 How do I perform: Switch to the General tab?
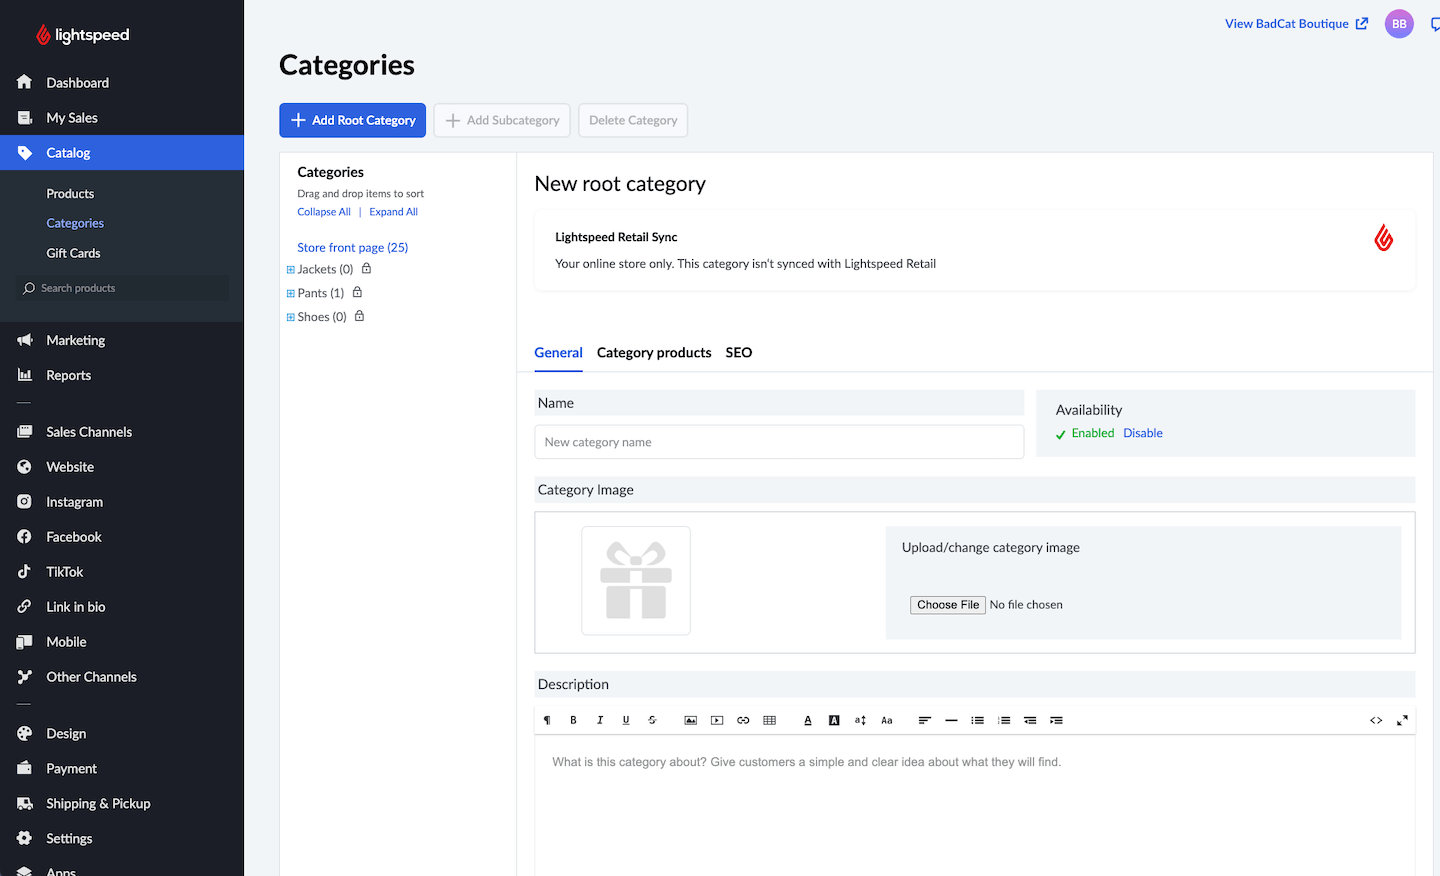[x=558, y=353]
